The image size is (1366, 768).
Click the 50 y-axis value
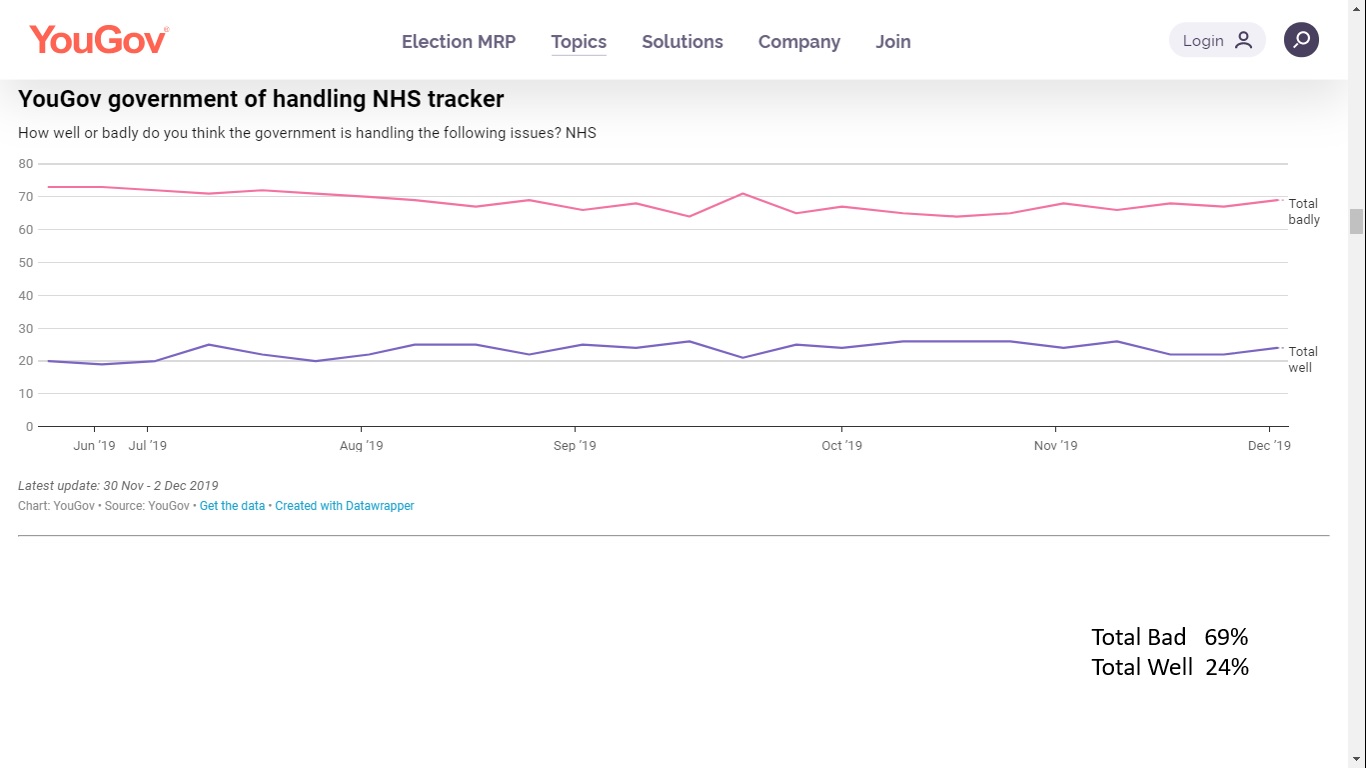(26, 263)
